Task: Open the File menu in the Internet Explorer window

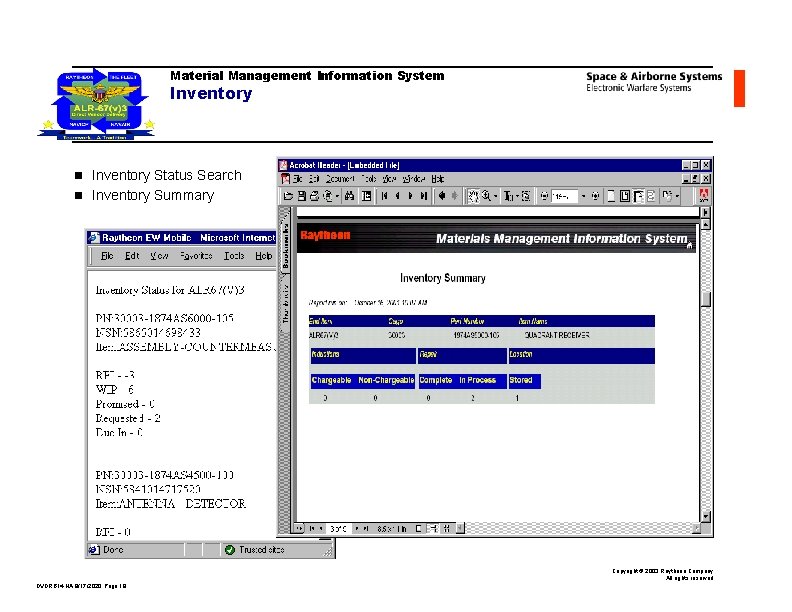Action: tap(107, 256)
